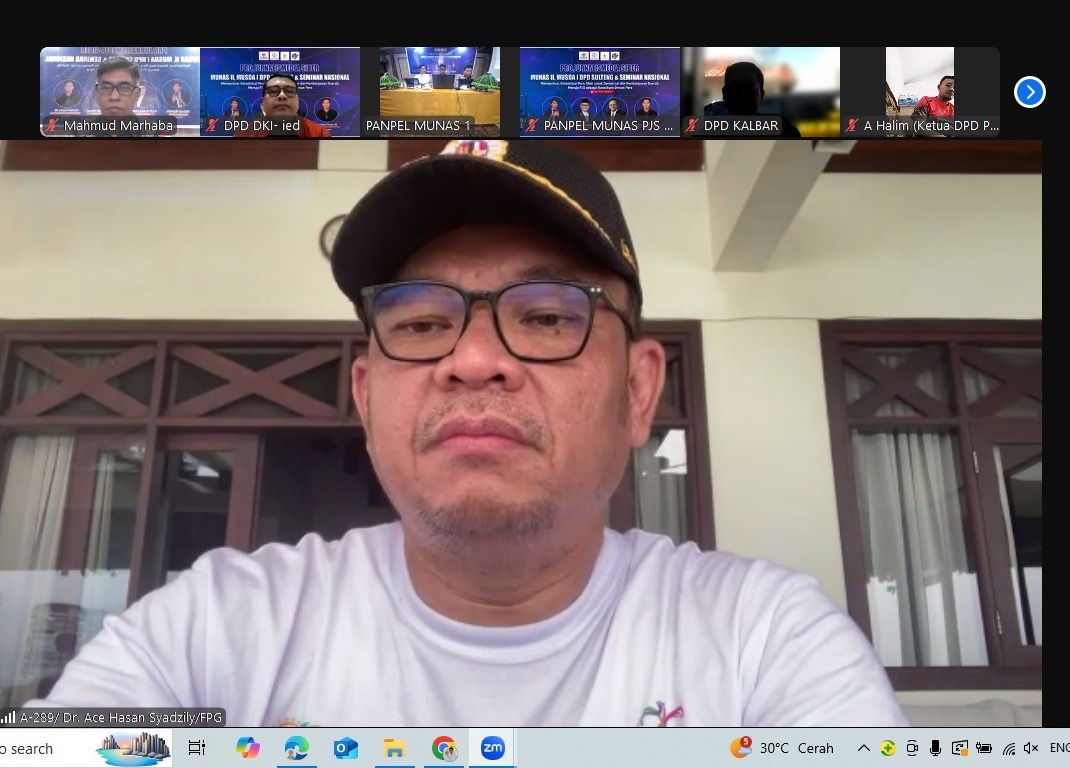Open Microsoft Edge from taskbar
The image size is (1070, 768).
(296, 748)
